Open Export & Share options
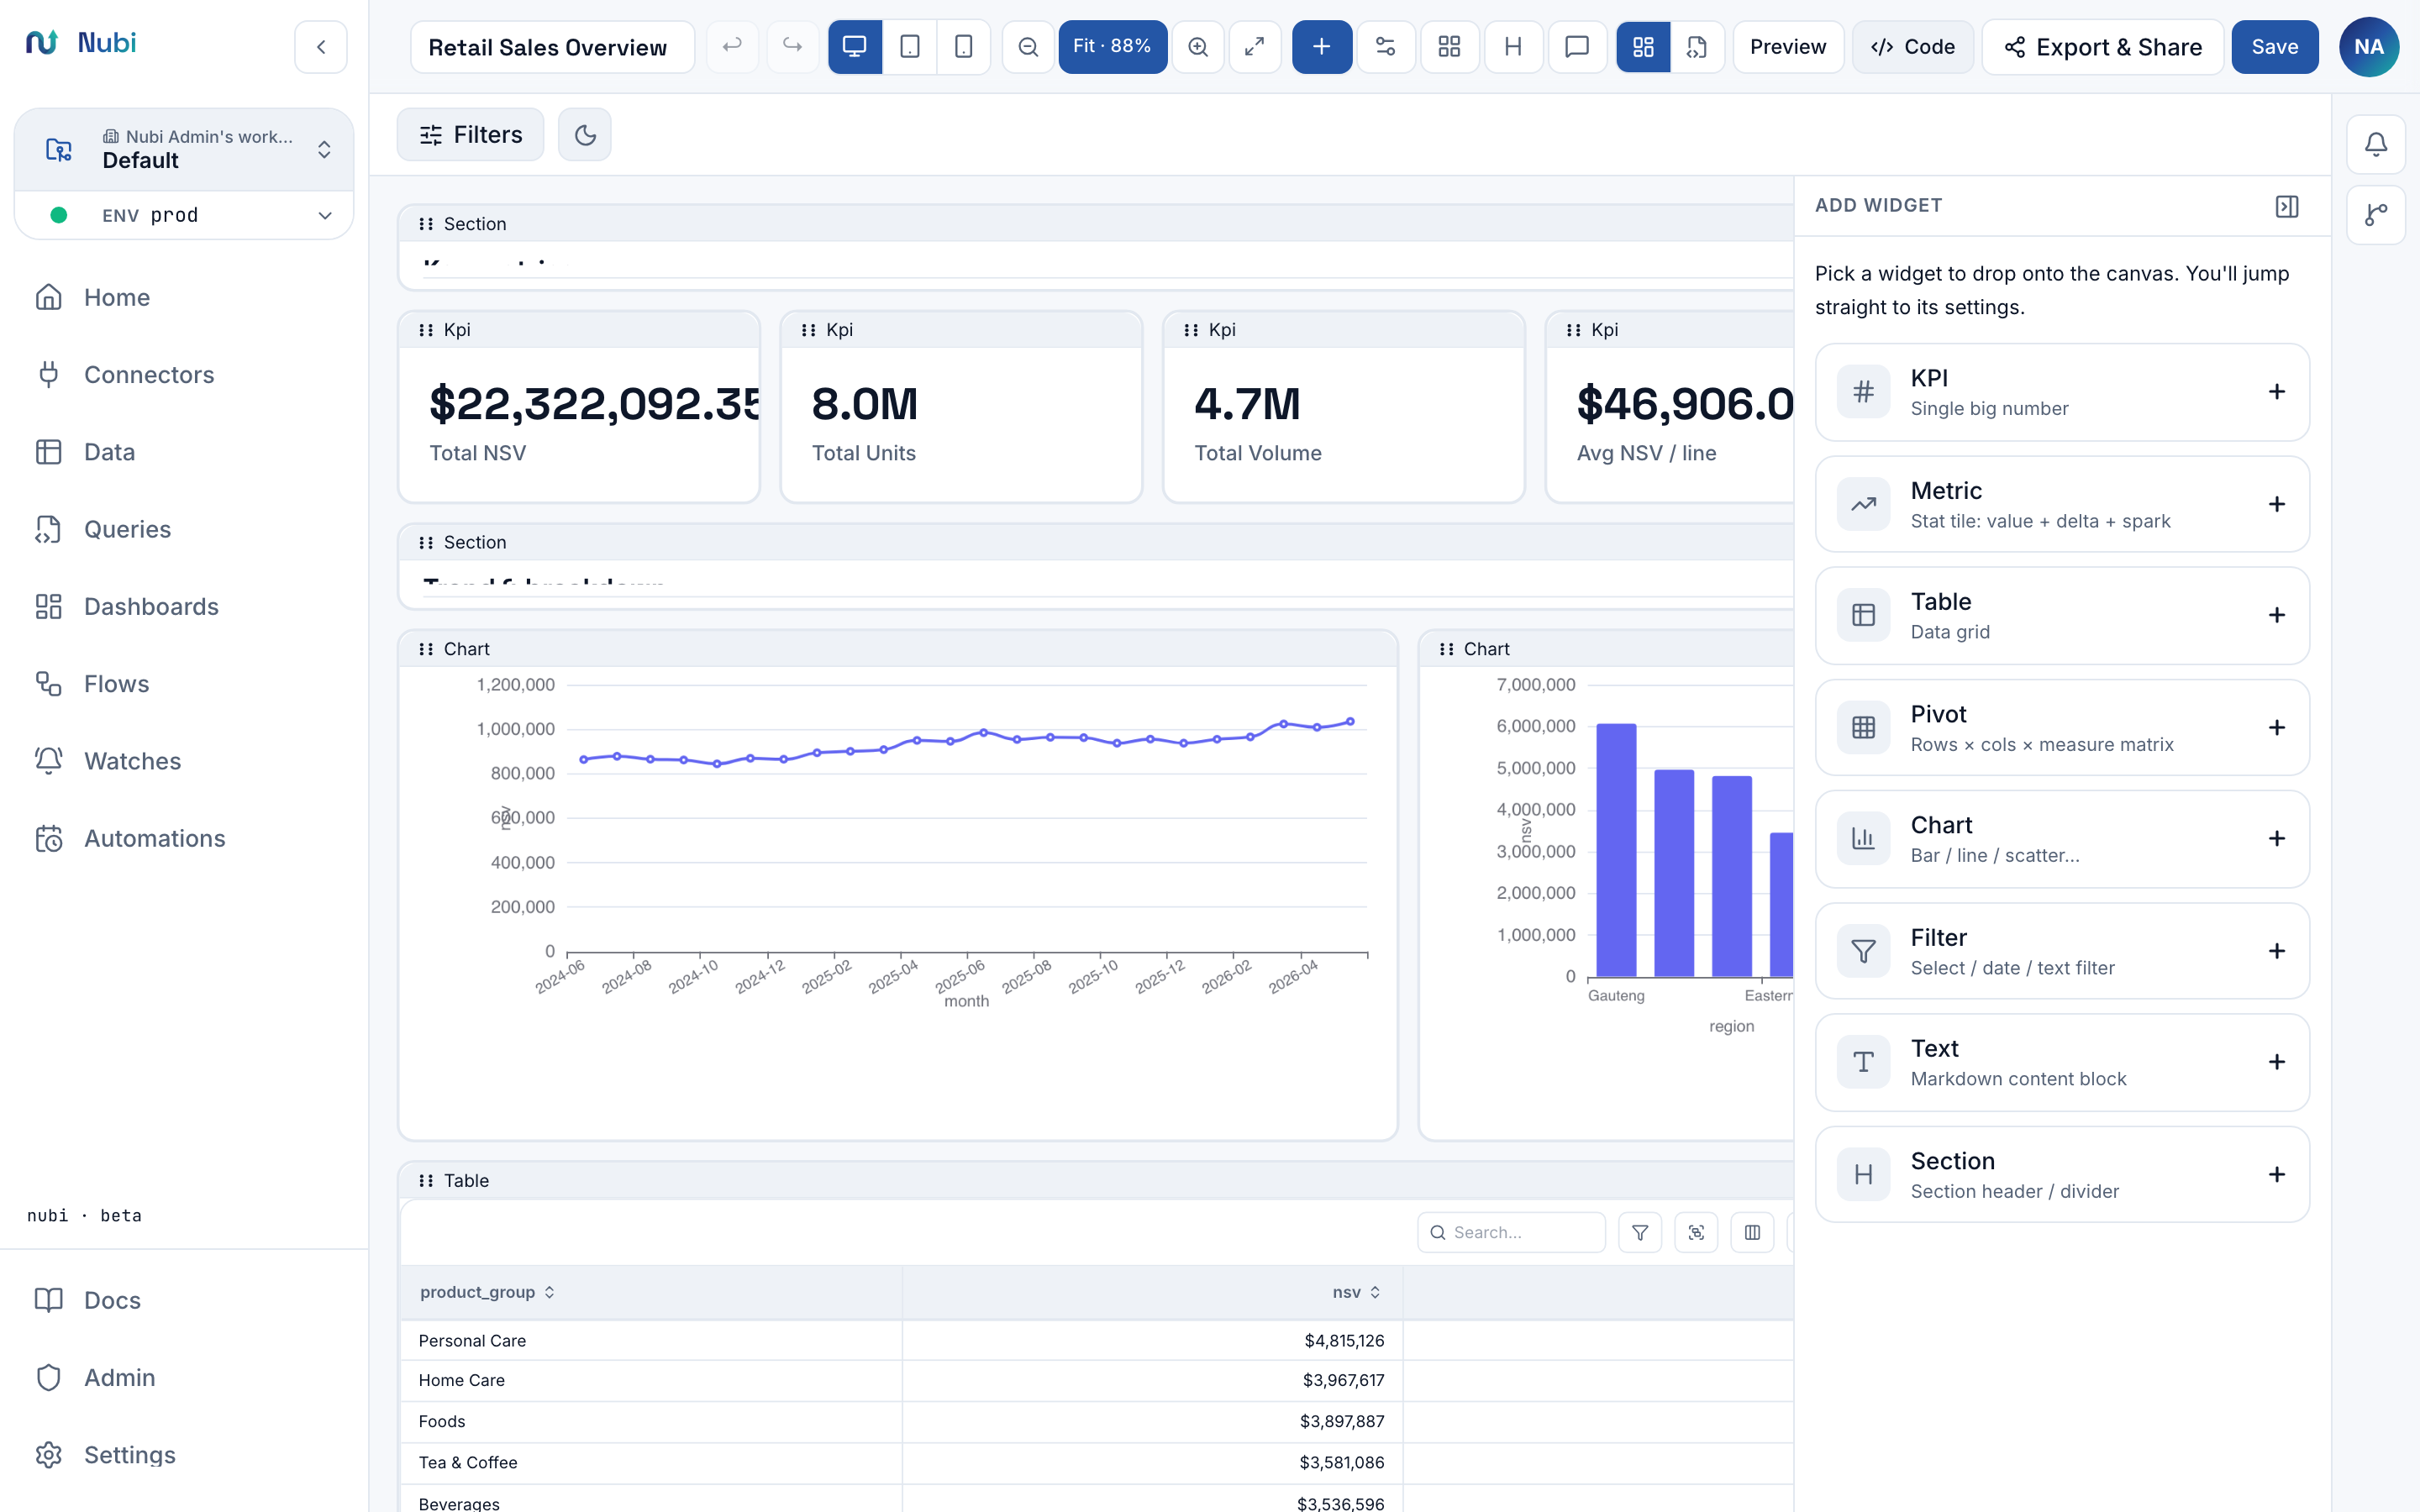 click(x=2103, y=47)
